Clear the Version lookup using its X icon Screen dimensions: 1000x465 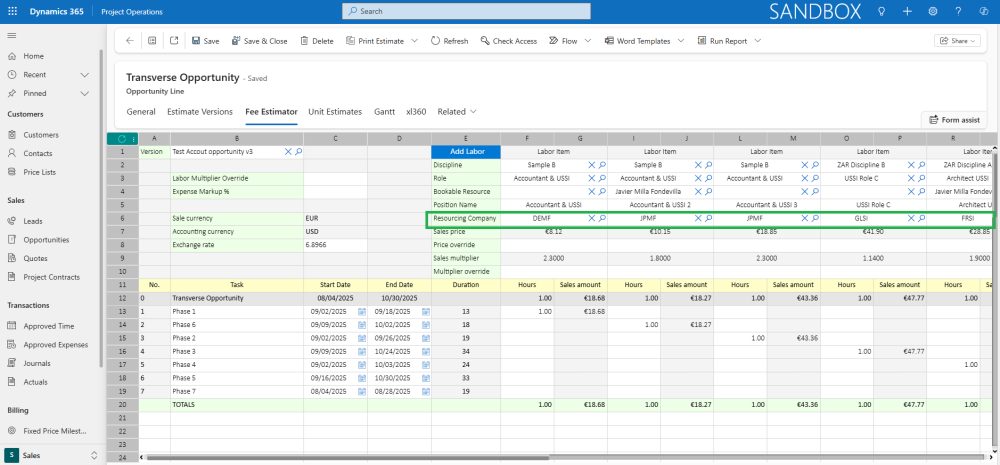288,151
